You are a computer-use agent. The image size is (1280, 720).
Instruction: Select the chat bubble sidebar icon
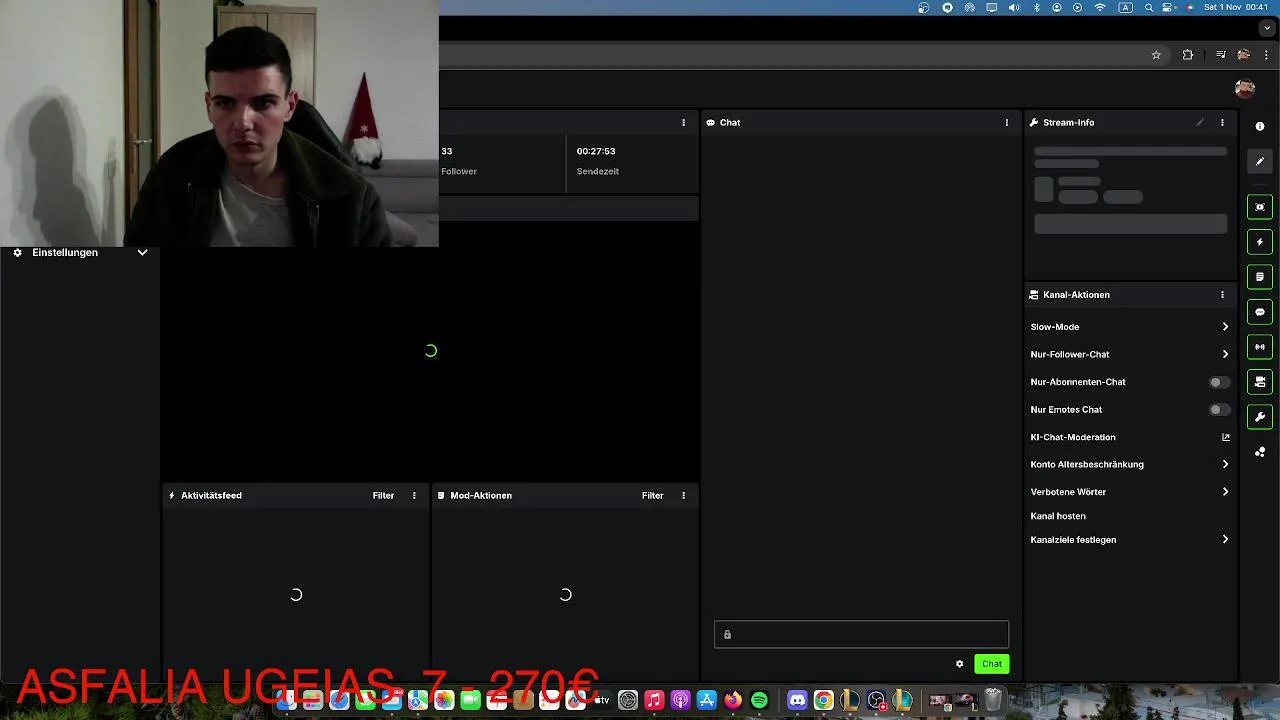[1260, 312]
